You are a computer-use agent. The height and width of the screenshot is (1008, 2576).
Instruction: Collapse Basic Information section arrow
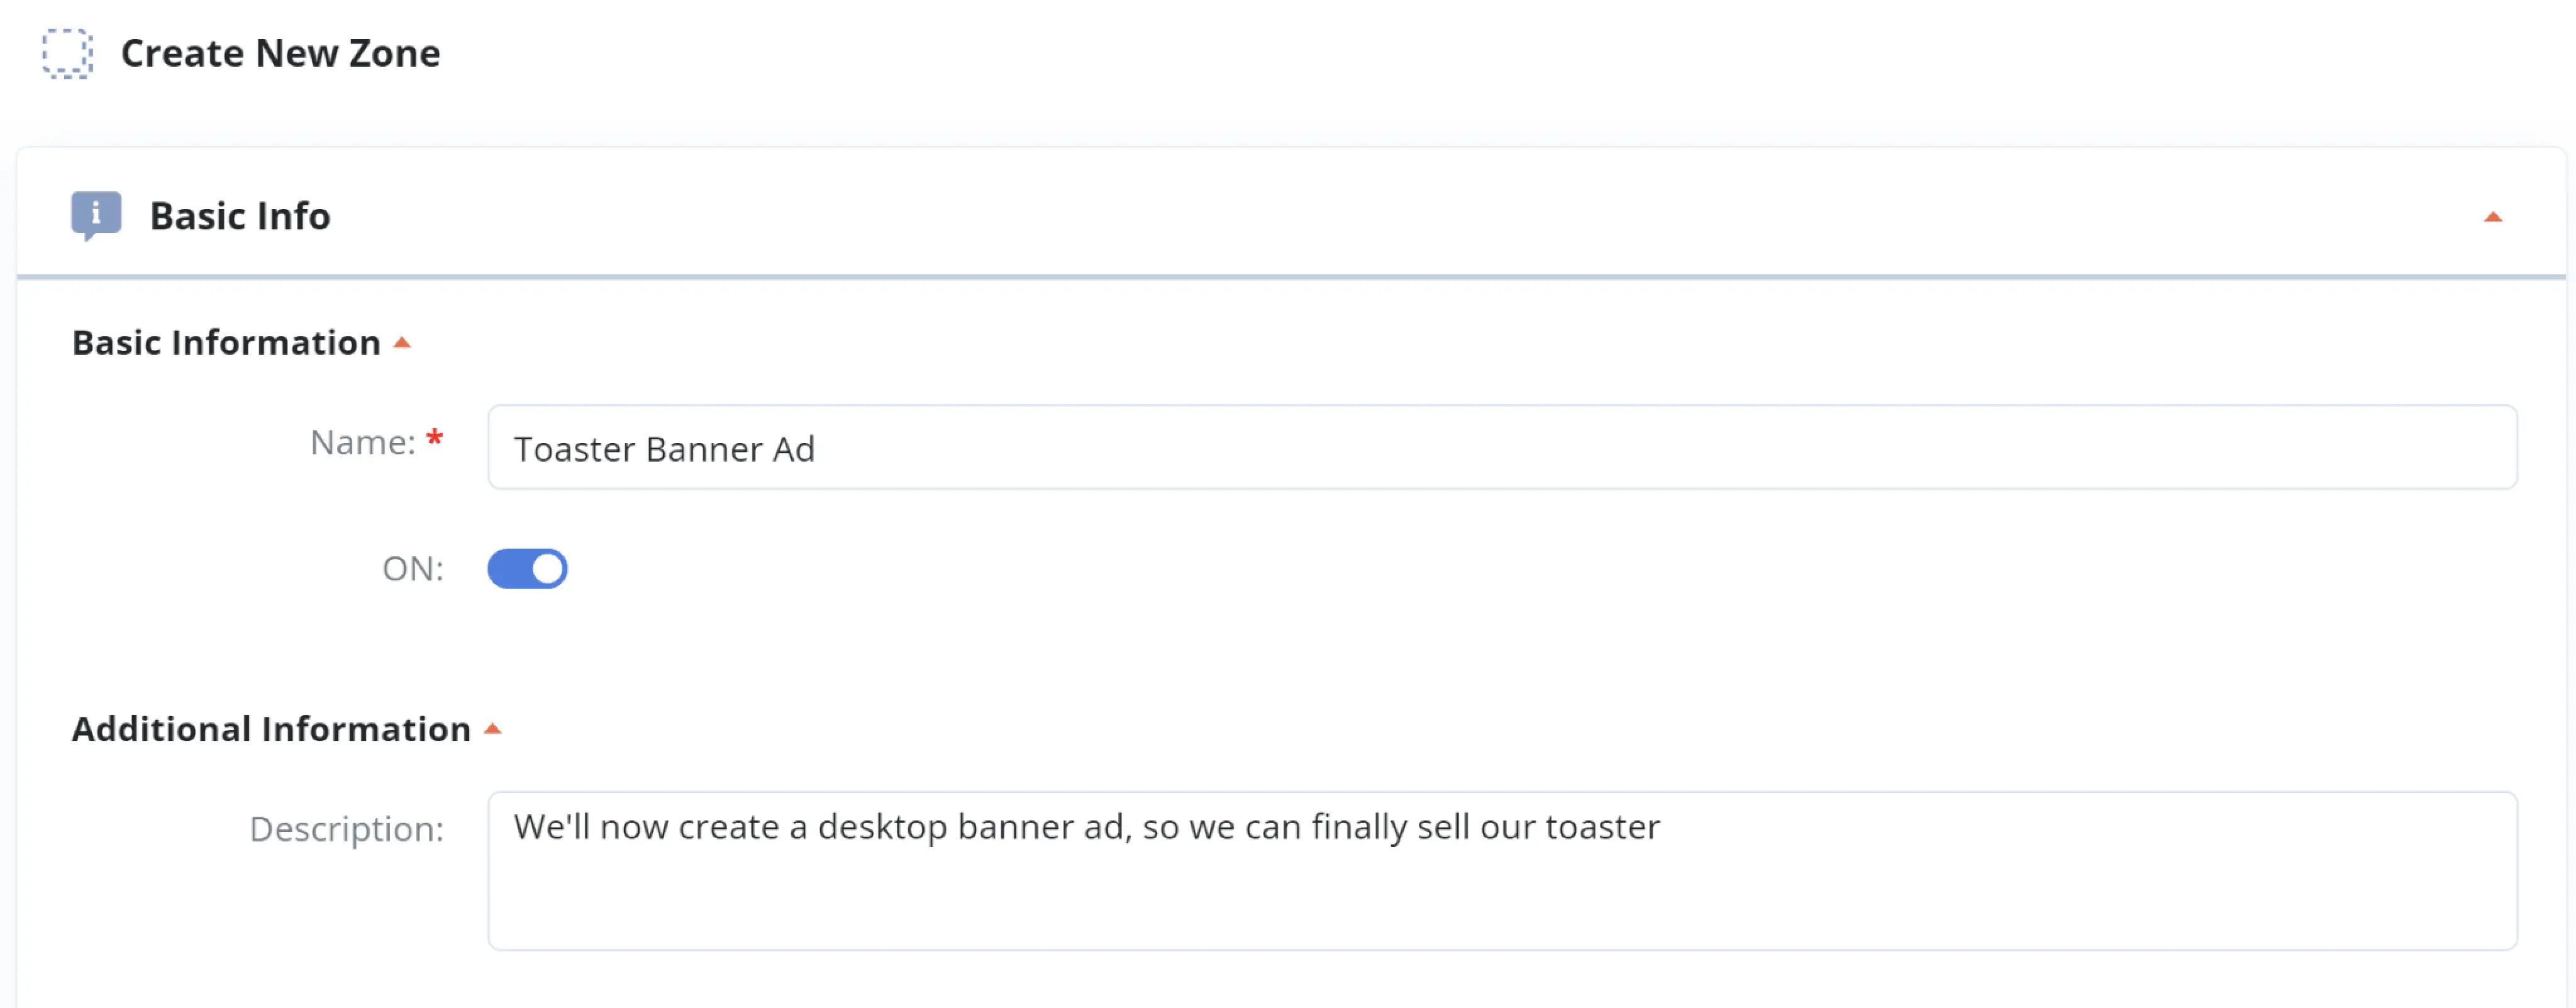(402, 343)
